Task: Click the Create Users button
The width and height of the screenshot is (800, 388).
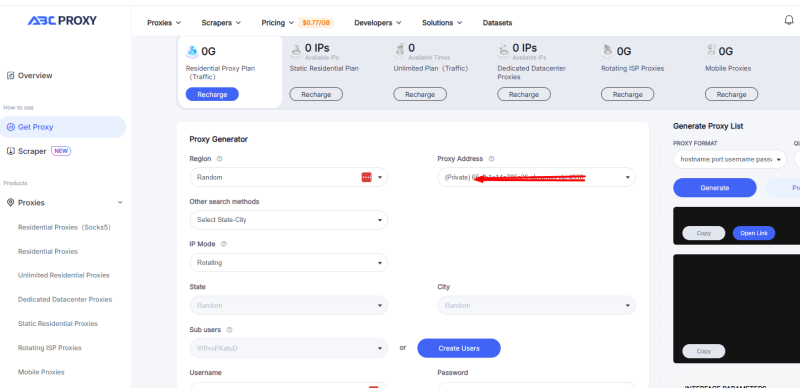Action: 459,348
